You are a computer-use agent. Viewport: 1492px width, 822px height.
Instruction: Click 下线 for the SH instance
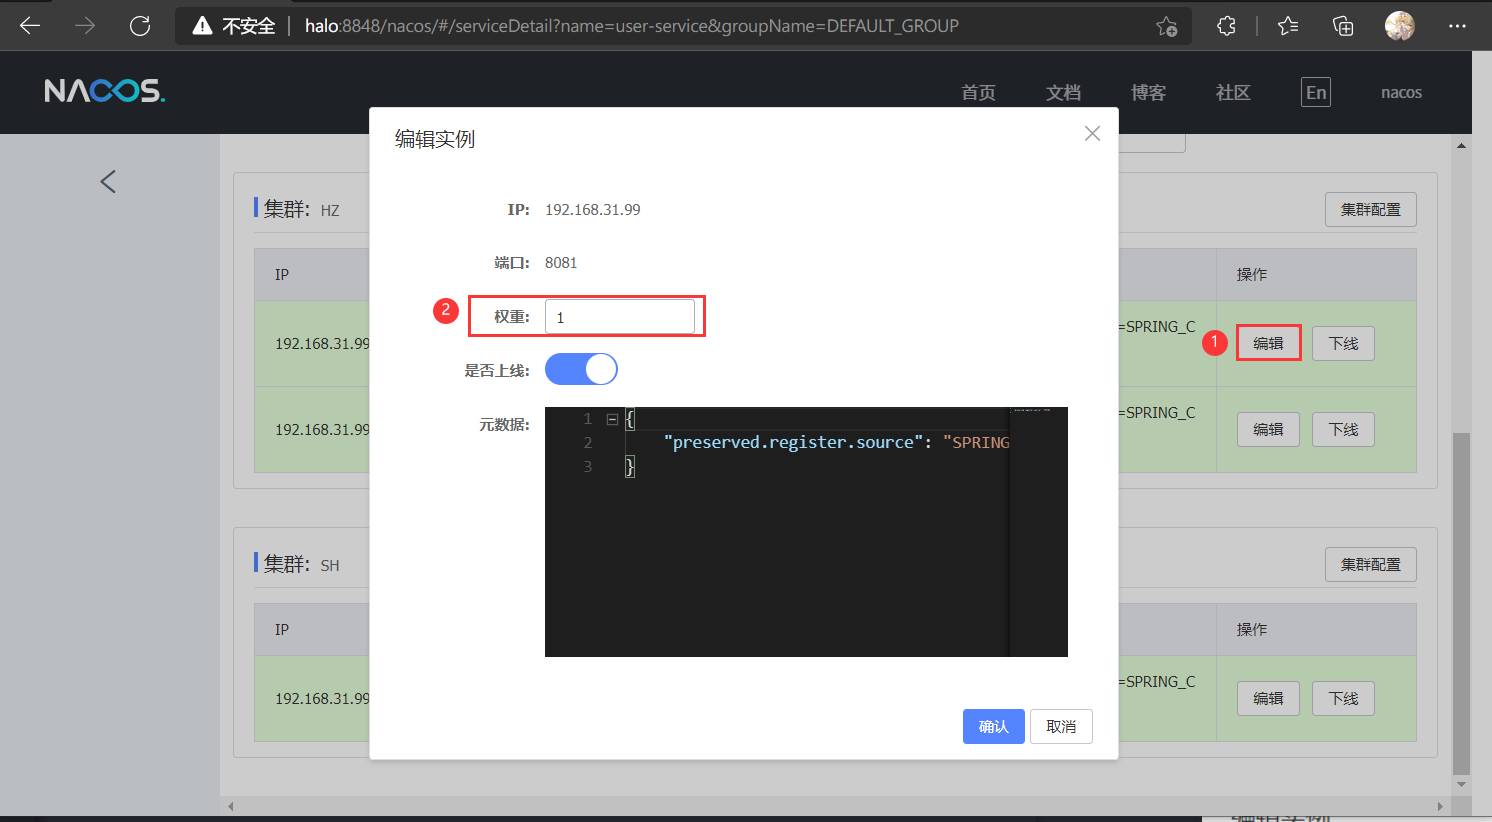[1343, 698]
